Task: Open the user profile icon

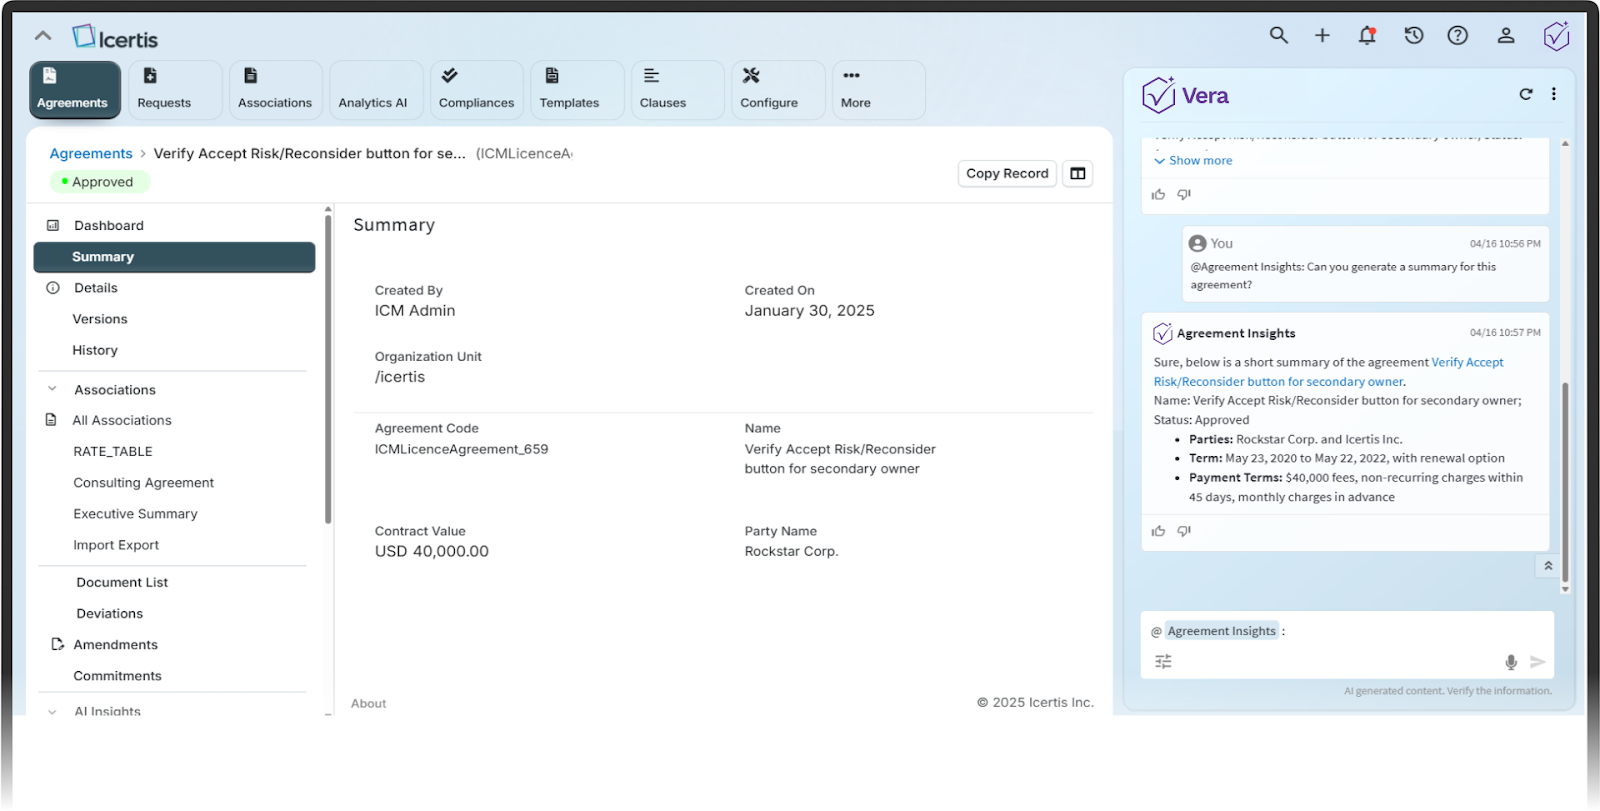Action: tap(1505, 35)
